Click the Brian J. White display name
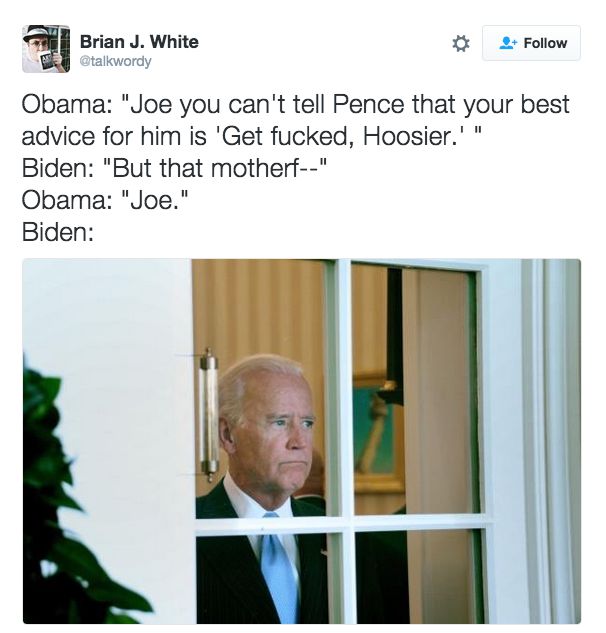This screenshot has height=633, width=606. click(139, 42)
